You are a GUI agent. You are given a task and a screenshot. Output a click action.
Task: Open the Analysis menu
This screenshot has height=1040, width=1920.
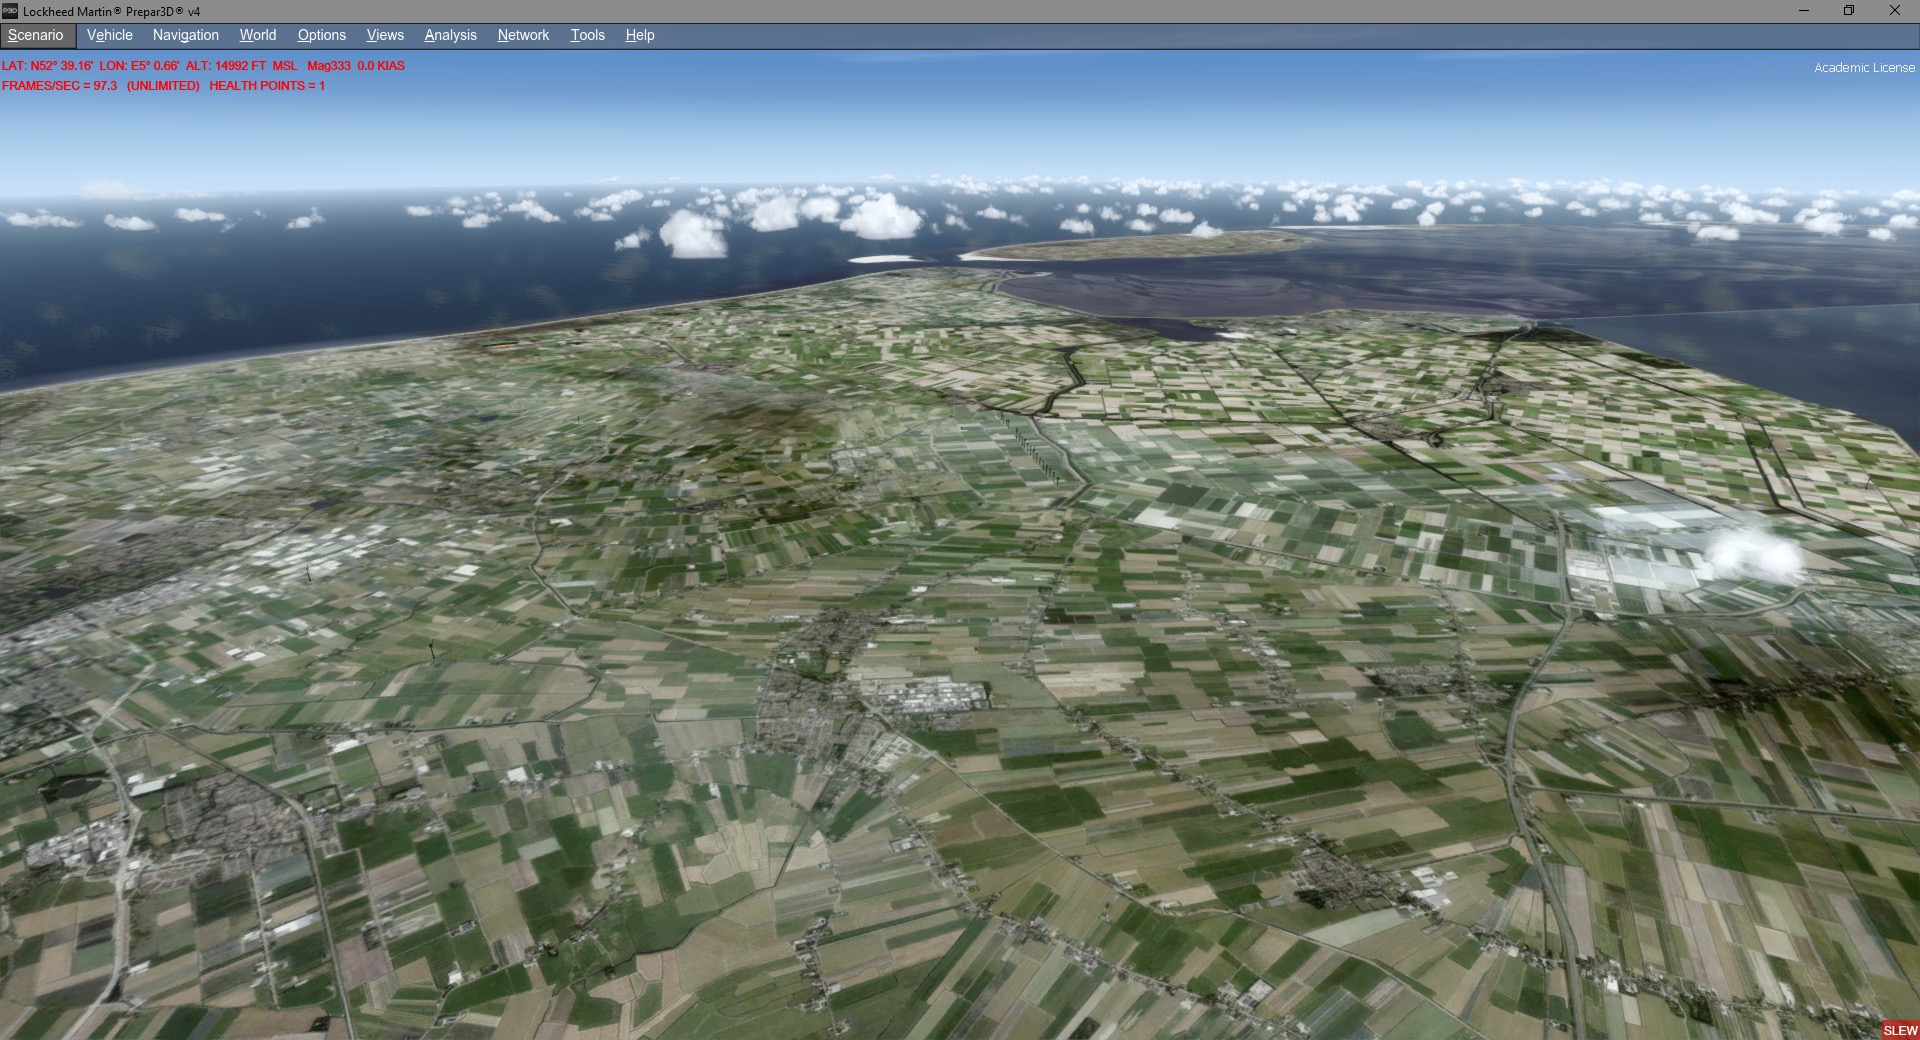click(x=451, y=35)
